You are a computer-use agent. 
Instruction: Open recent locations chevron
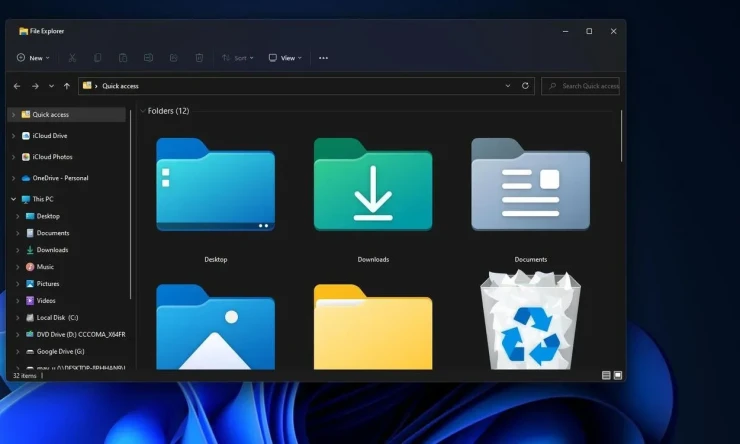(51, 86)
